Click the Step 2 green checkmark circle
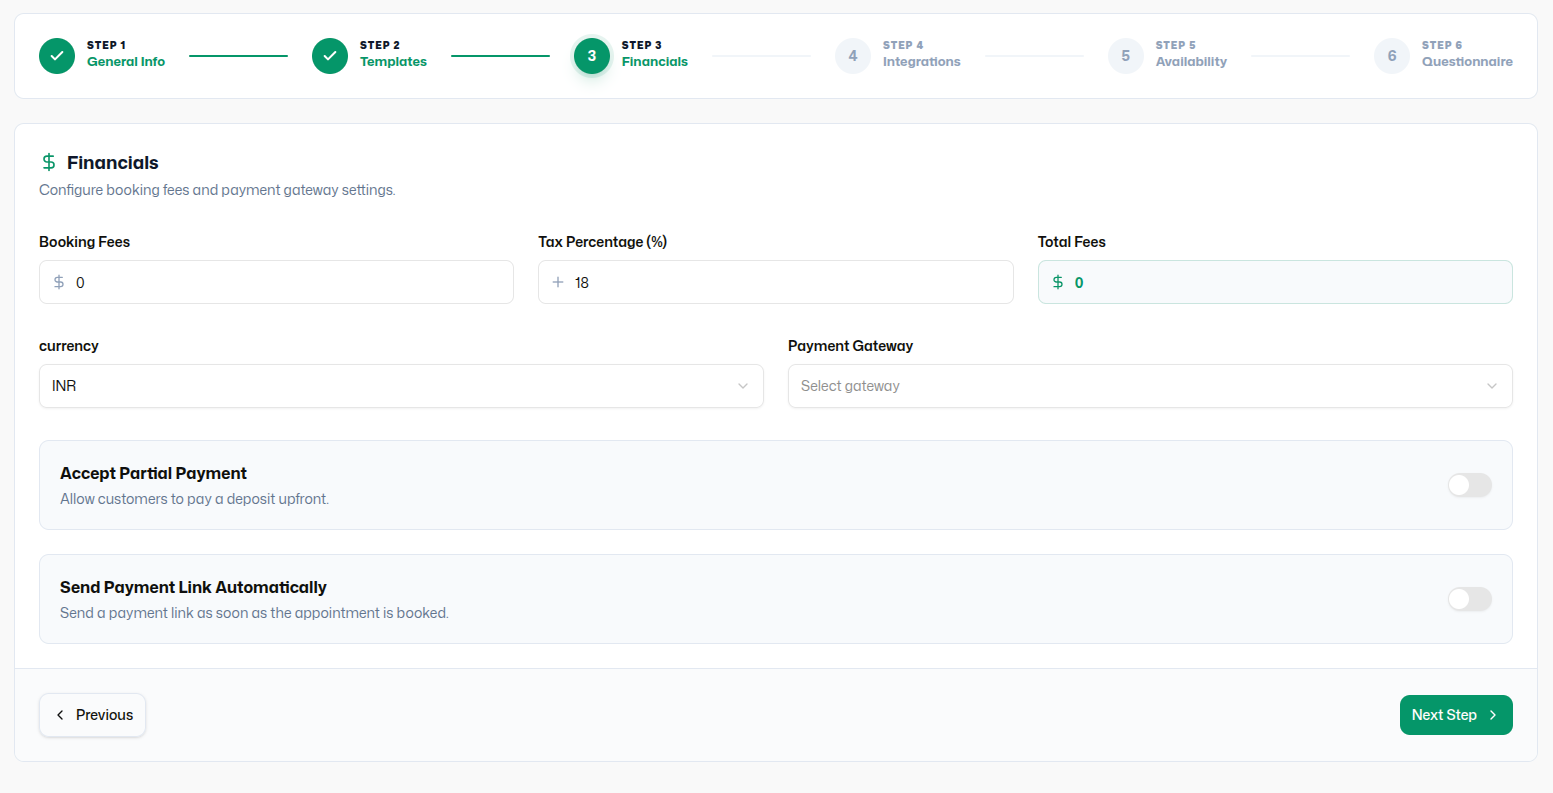This screenshot has width=1553, height=793. [x=330, y=56]
